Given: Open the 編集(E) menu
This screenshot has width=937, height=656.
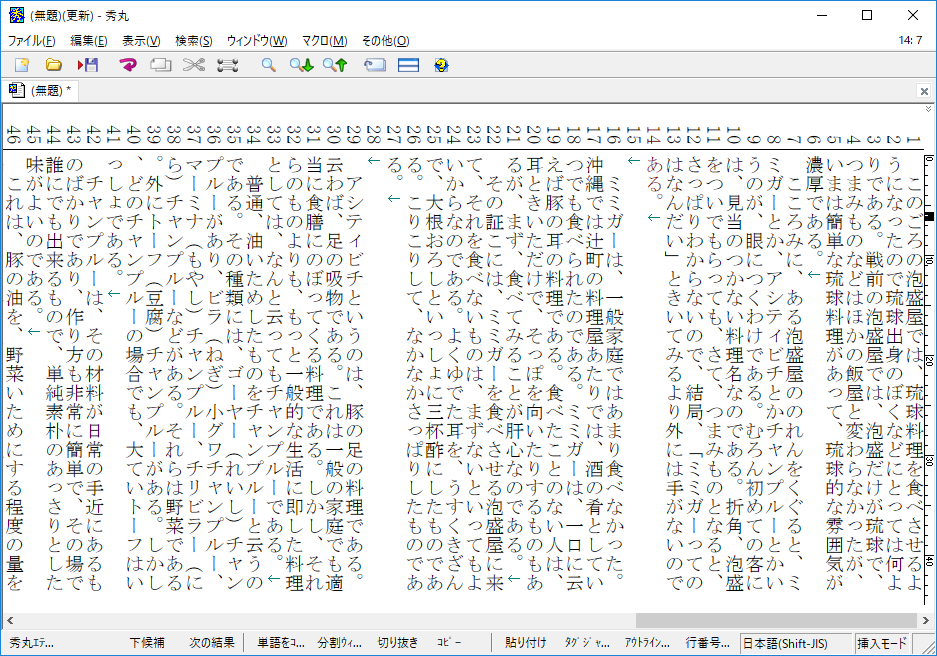Looking at the screenshot, I should pos(88,41).
